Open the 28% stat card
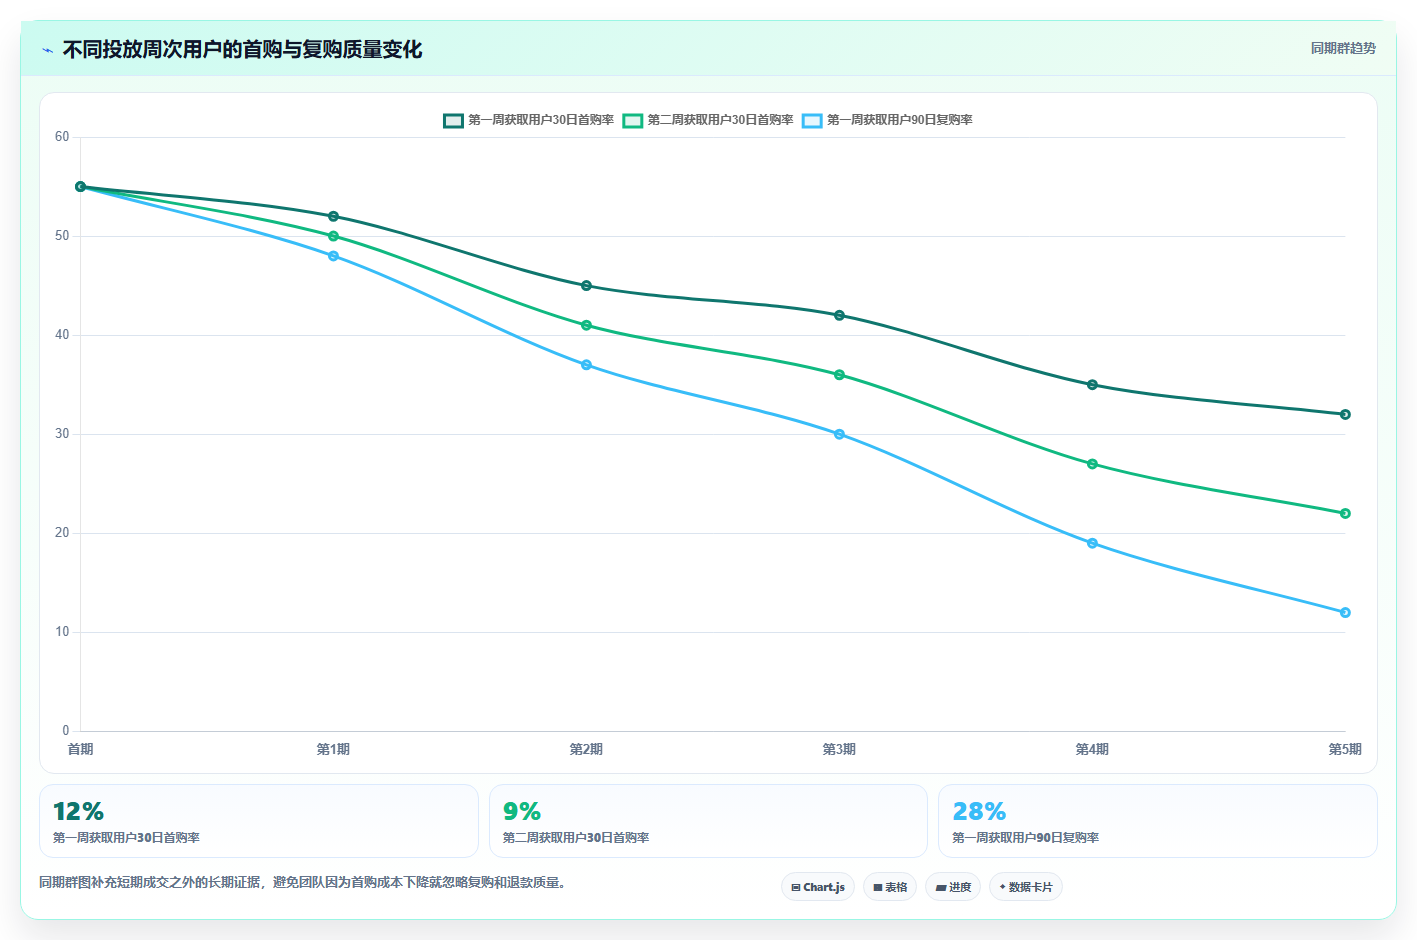This screenshot has width=1417, height=940. [1158, 821]
